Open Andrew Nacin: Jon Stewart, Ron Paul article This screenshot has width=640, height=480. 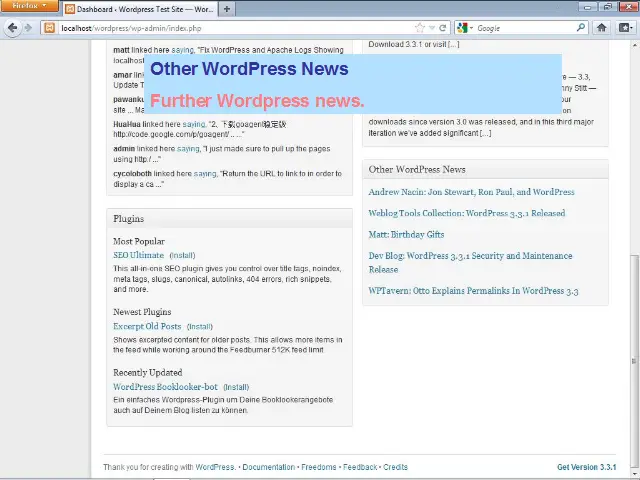coord(471,192)
